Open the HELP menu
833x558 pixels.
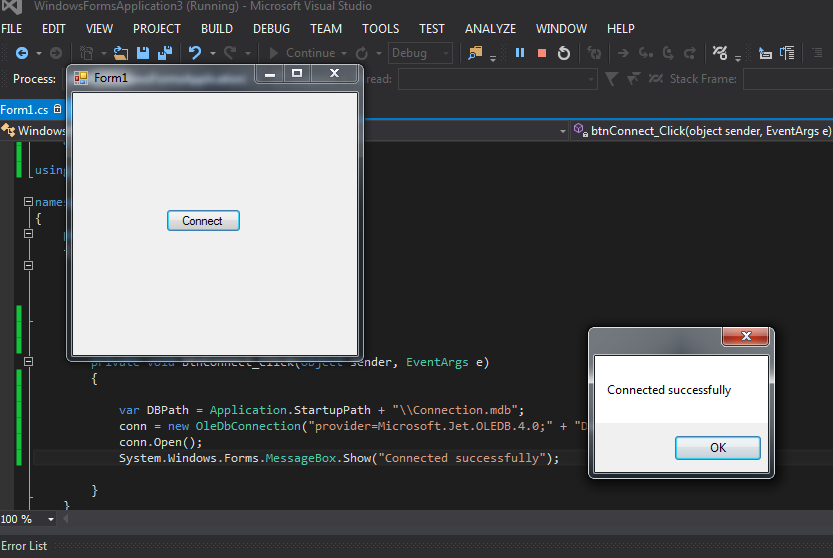click(x=620, y=29)
